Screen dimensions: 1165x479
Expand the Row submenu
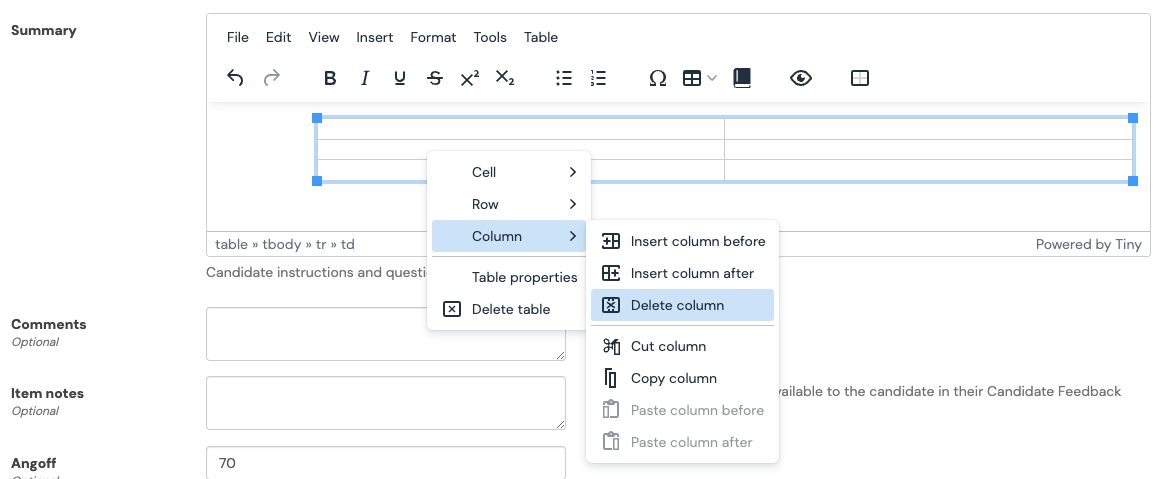click(x=509, y=204)
